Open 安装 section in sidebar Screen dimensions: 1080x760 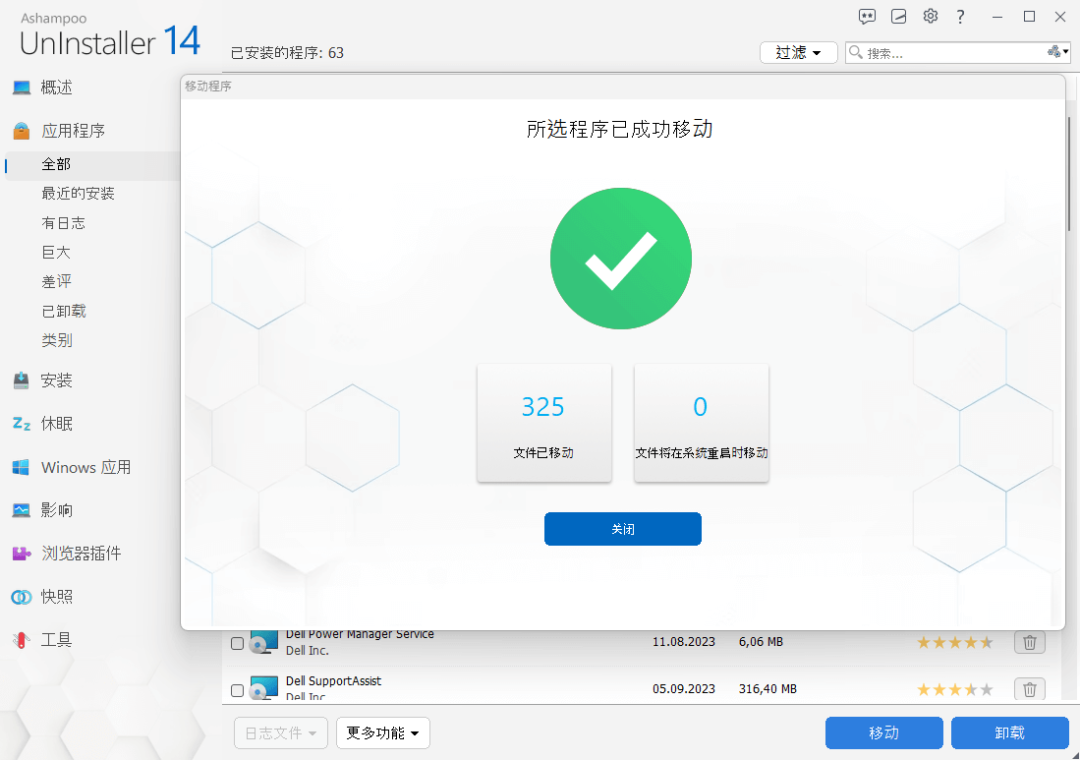tap(56, 380)
